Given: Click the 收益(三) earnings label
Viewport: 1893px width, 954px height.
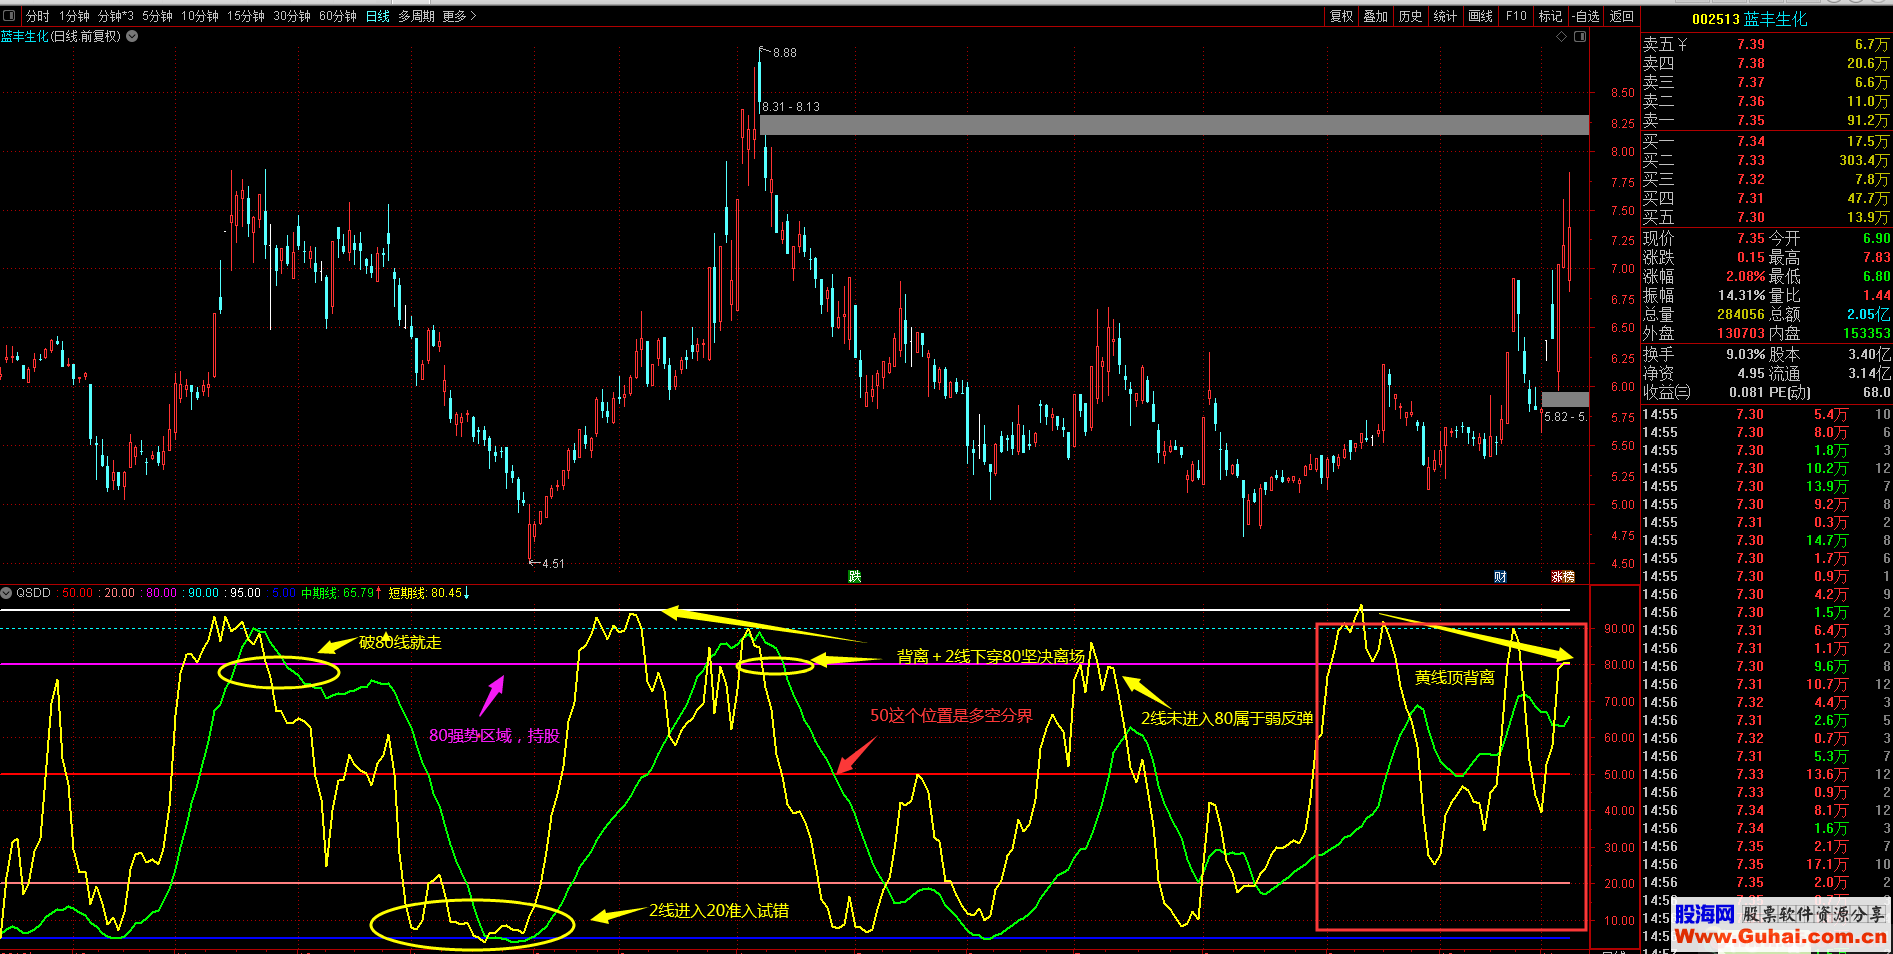Looking at the screenshot, I should tap(1666, 392).
